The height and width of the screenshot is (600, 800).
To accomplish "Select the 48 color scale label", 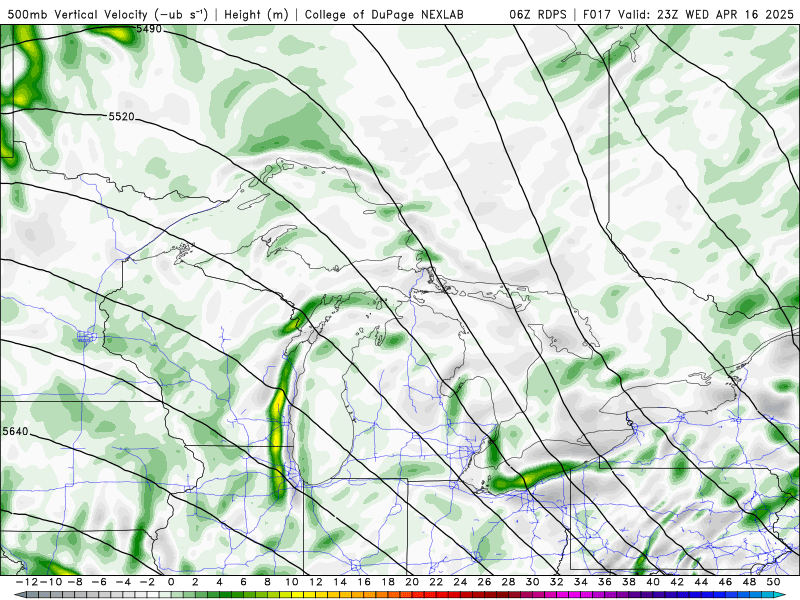I will (x=750, y=582).
